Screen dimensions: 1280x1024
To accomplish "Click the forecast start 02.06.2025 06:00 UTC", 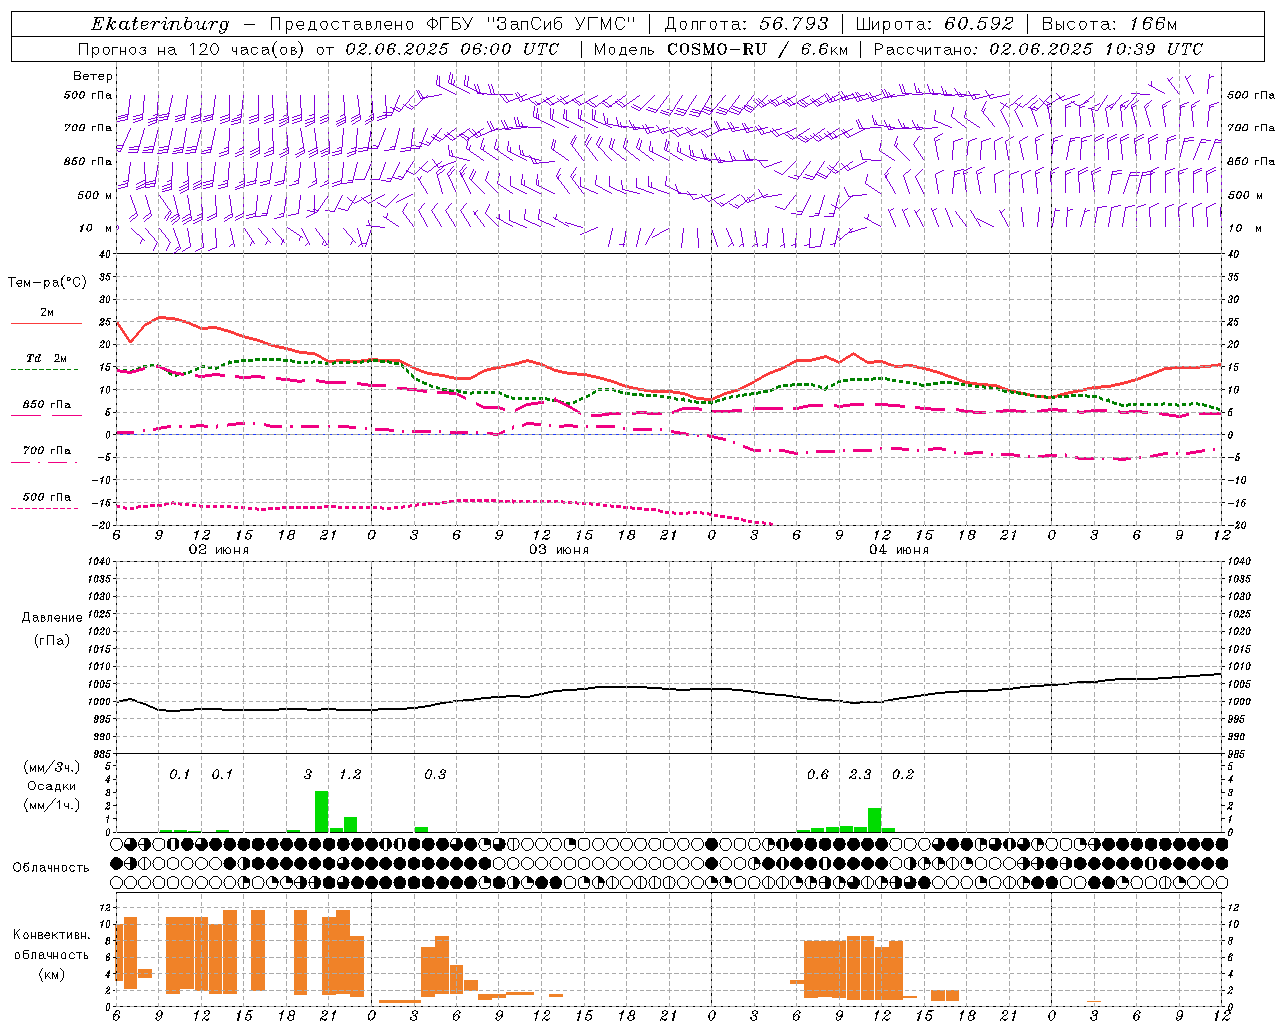I will pos(452,49).
